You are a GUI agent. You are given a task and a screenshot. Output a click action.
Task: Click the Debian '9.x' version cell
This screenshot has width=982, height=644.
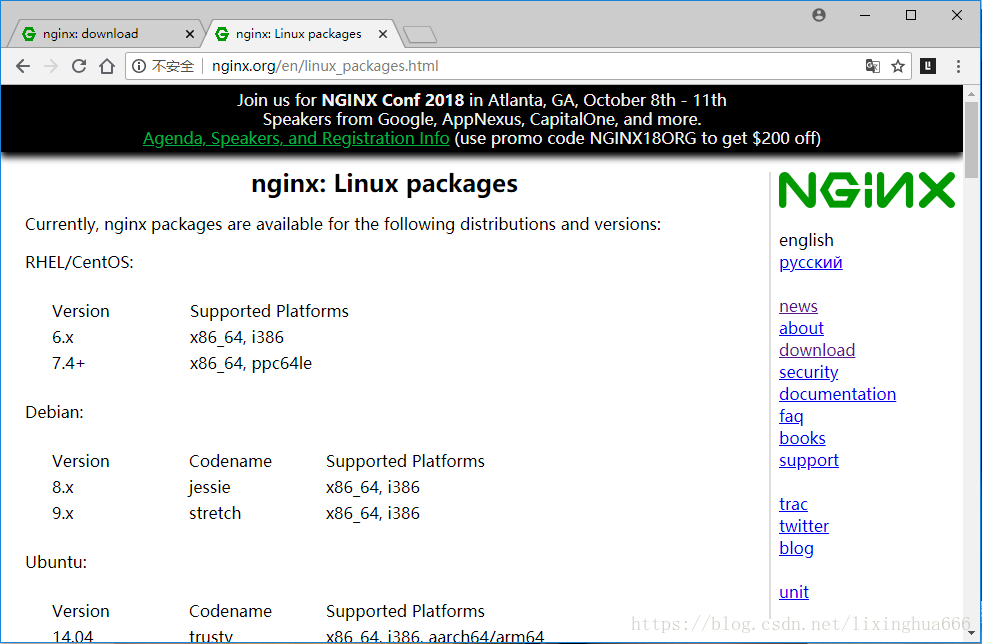click(63, 513)
